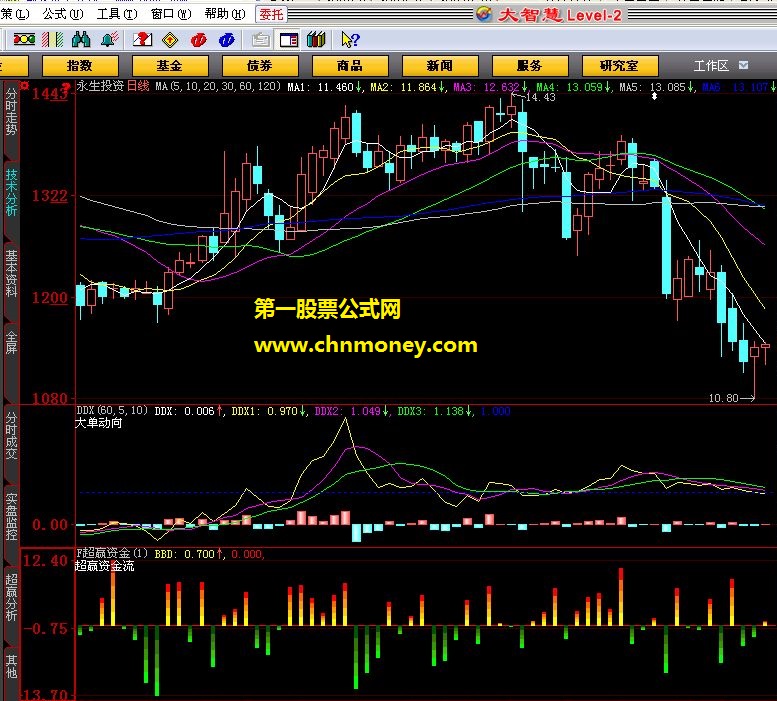Click the 10.80 low price marker
The width and height of the screenshot is (777, 701).
pyautogui.click(x=723, y=398)
